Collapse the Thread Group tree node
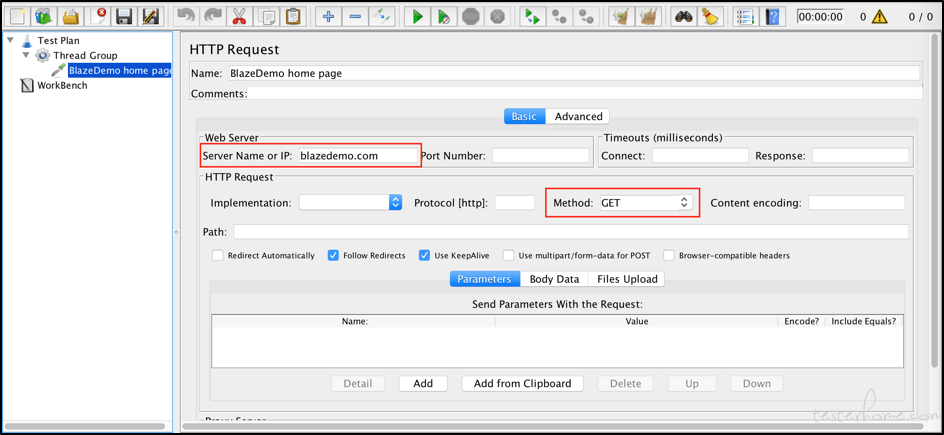 point(27,56)
